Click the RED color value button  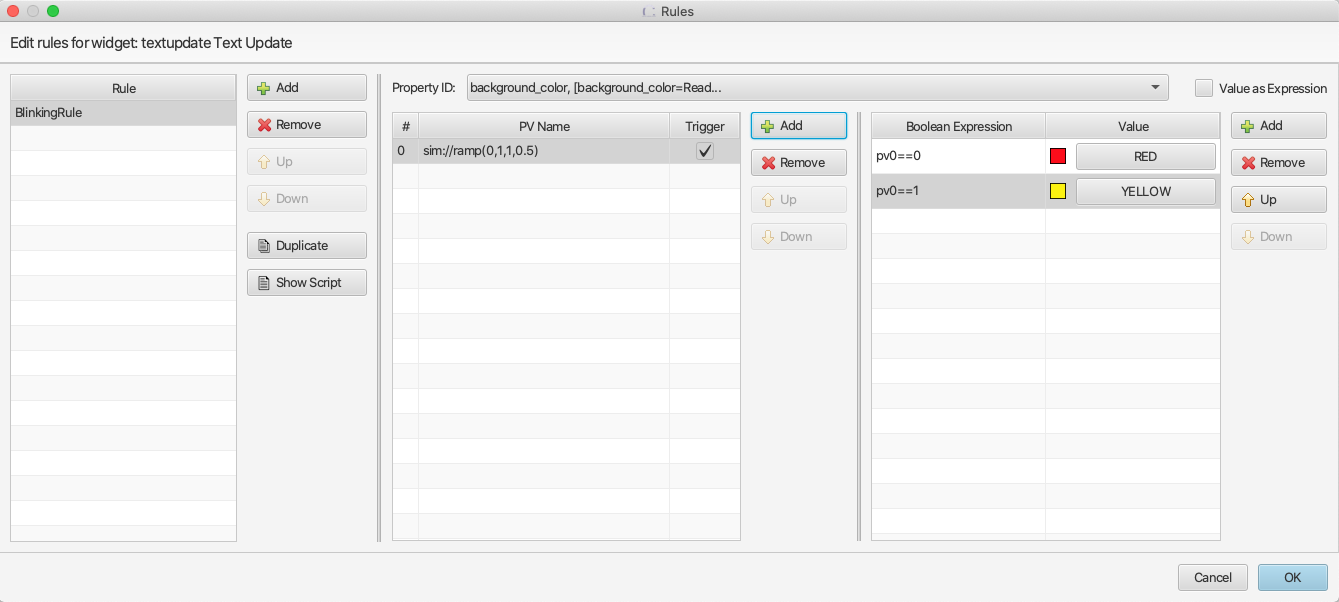1145,157
